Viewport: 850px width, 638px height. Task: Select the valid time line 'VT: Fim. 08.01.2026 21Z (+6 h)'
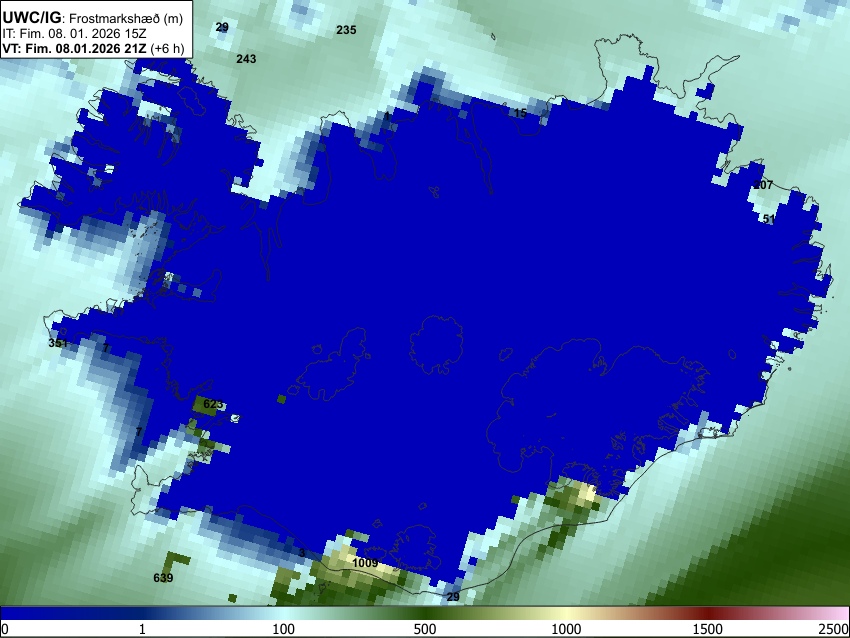[x=93, y=48]
